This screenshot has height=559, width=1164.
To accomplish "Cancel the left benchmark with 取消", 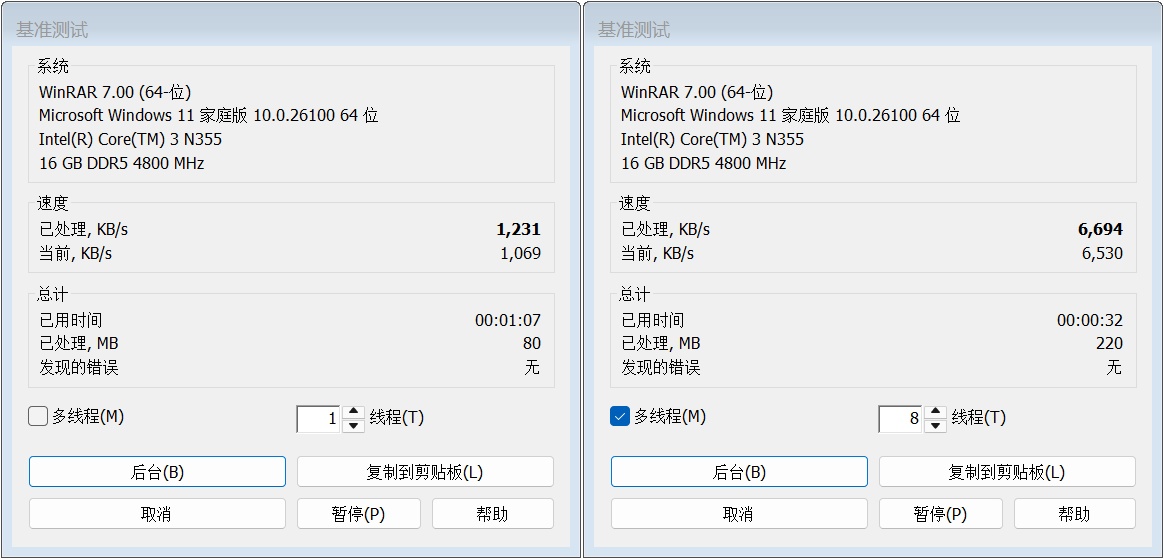I will click(157, 514).
